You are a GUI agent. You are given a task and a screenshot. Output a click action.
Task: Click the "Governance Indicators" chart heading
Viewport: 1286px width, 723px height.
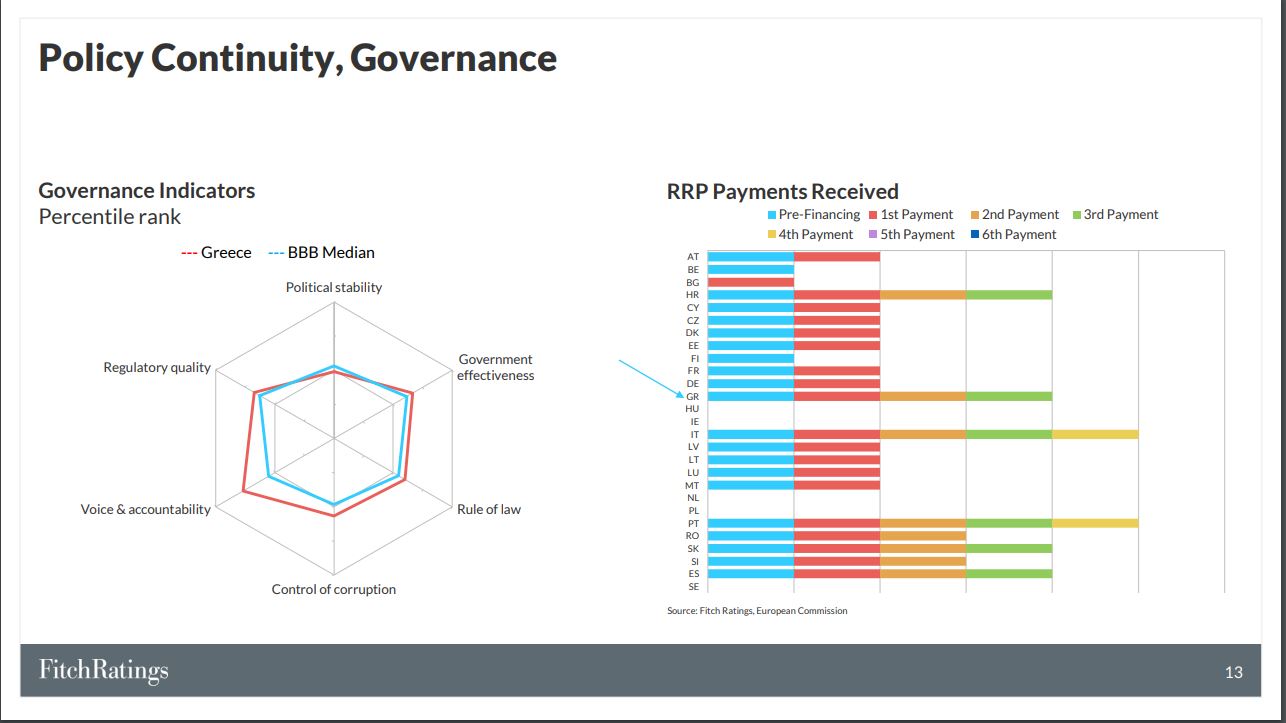[147, 191]
